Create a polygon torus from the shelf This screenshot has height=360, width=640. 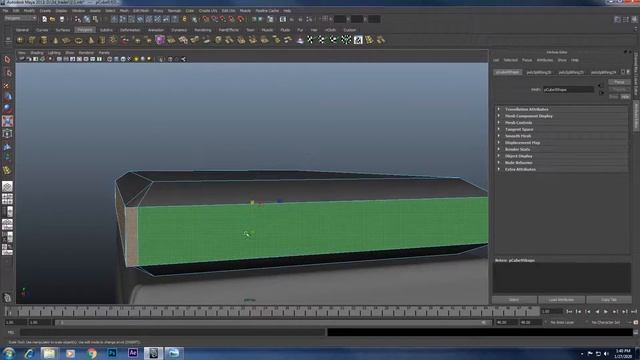click(x=78, y=40)
